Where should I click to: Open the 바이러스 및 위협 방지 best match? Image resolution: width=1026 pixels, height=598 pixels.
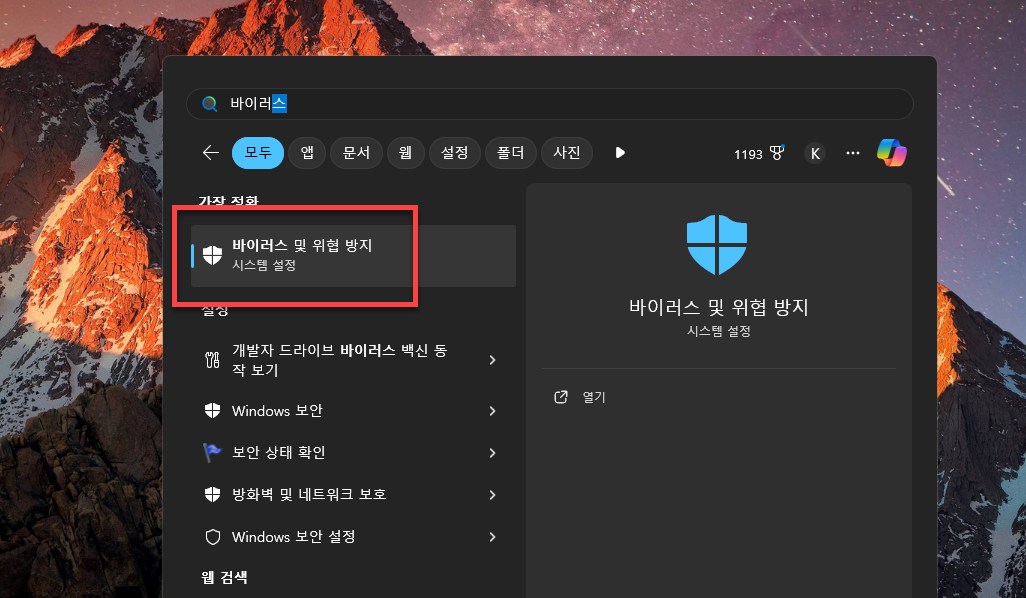click(x=353, y=256)
